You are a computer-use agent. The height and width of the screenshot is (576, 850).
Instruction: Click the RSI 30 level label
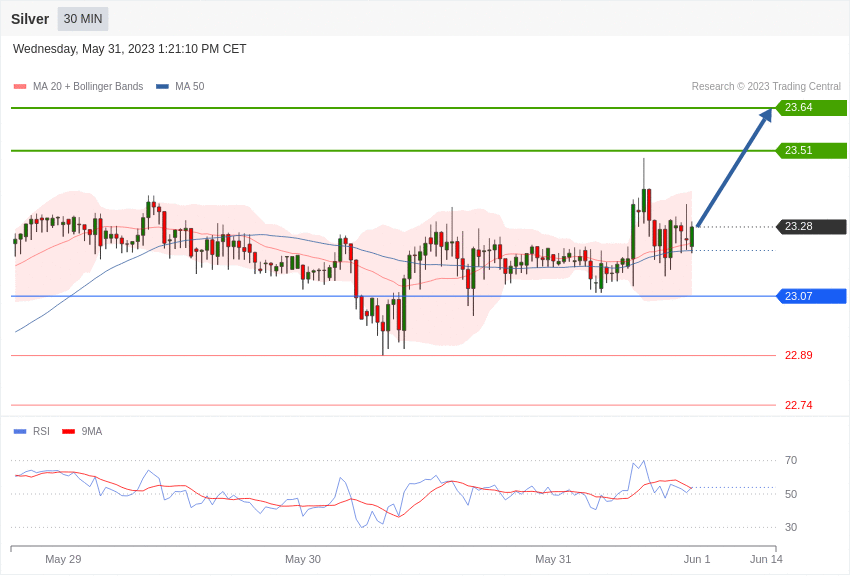[791, 527]
